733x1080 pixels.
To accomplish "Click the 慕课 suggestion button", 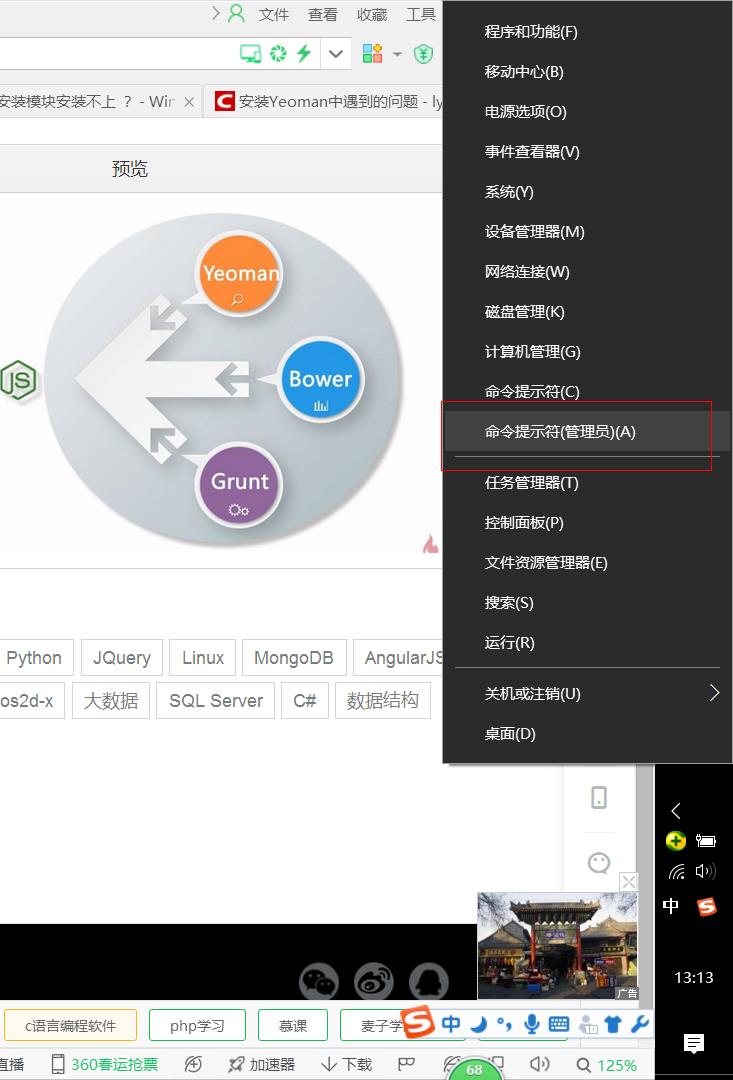I will point(293,1026).
